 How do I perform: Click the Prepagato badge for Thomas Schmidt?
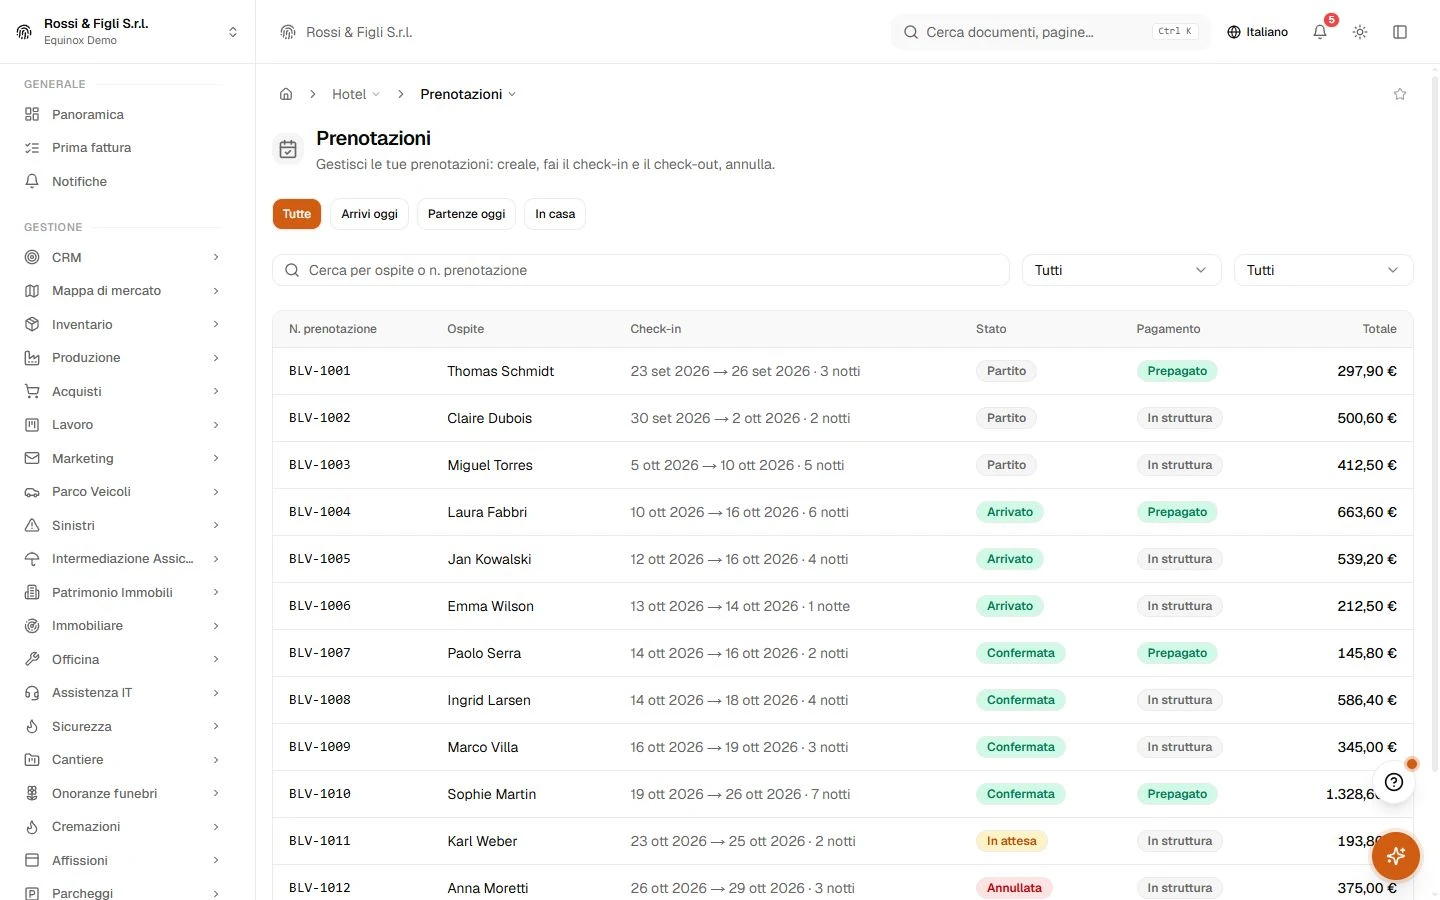1177,371
